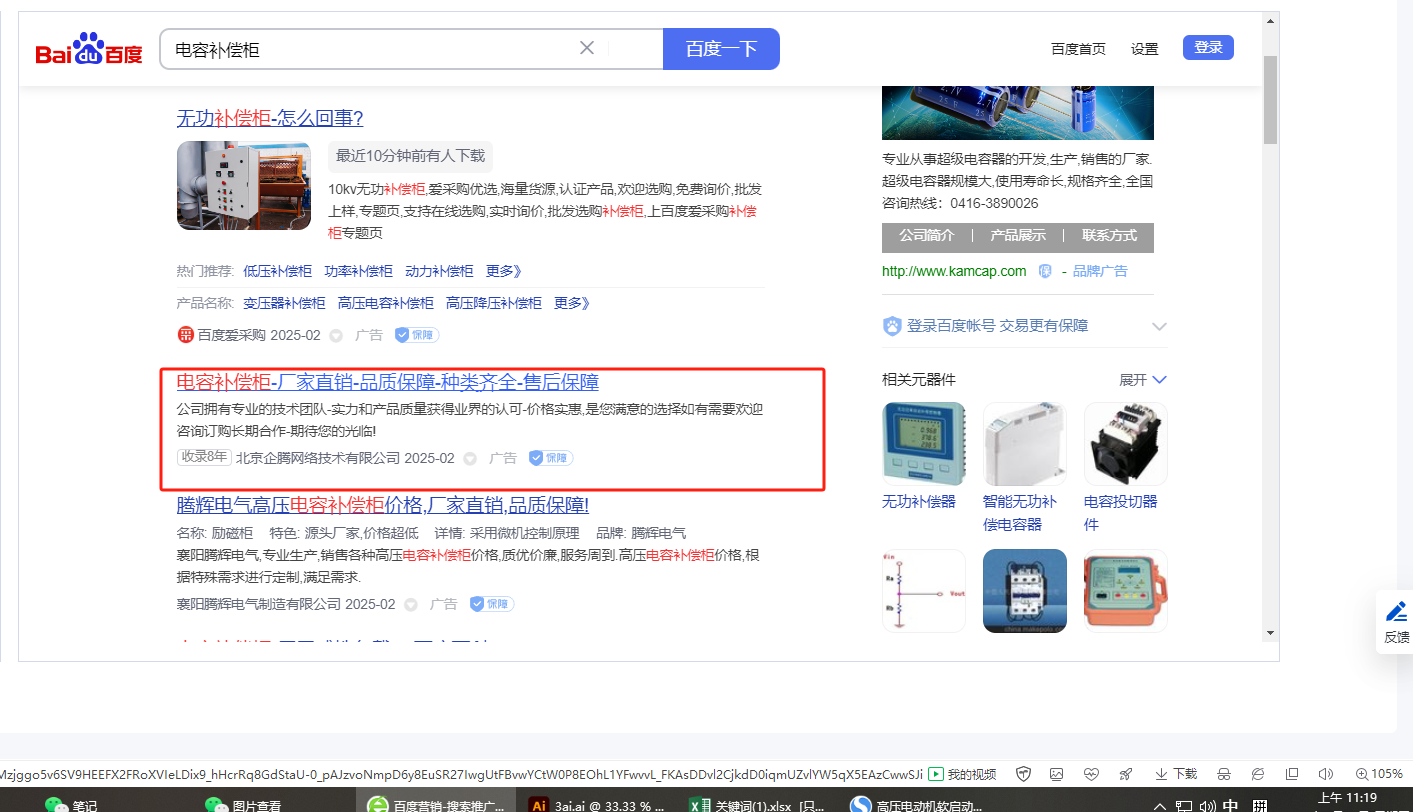Click 登录百度帐号 交易更有保障 link
This screenshot has width=1413, height=812.
tap(998, 326)
